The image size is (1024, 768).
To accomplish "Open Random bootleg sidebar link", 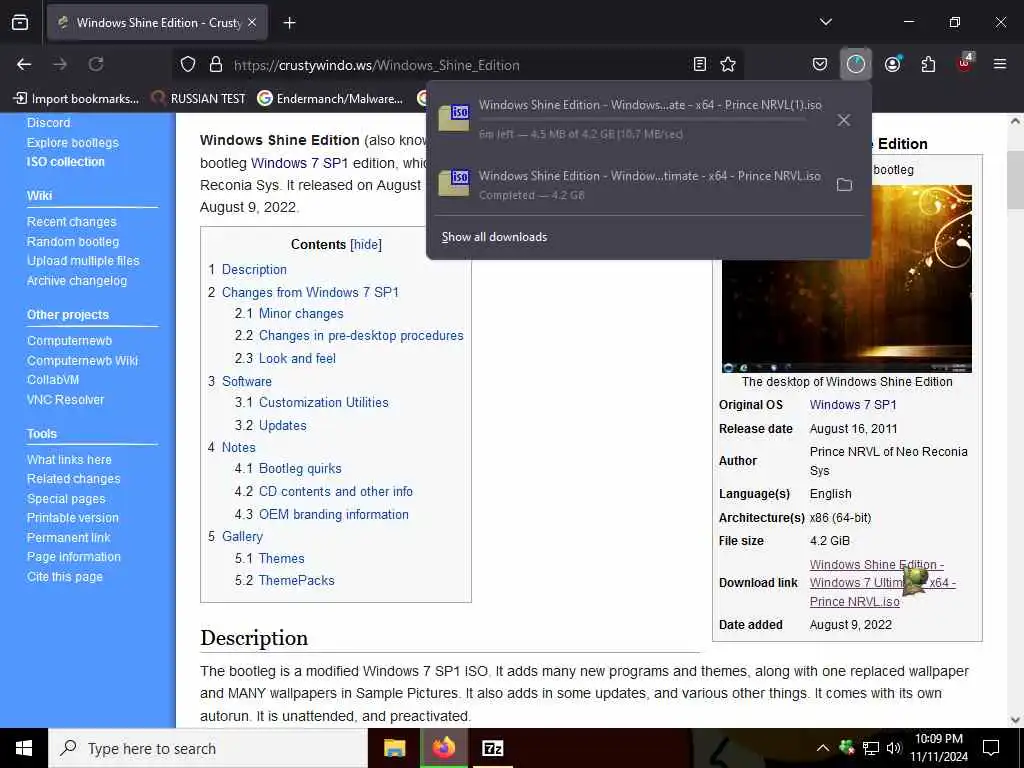I will point(72,242).
